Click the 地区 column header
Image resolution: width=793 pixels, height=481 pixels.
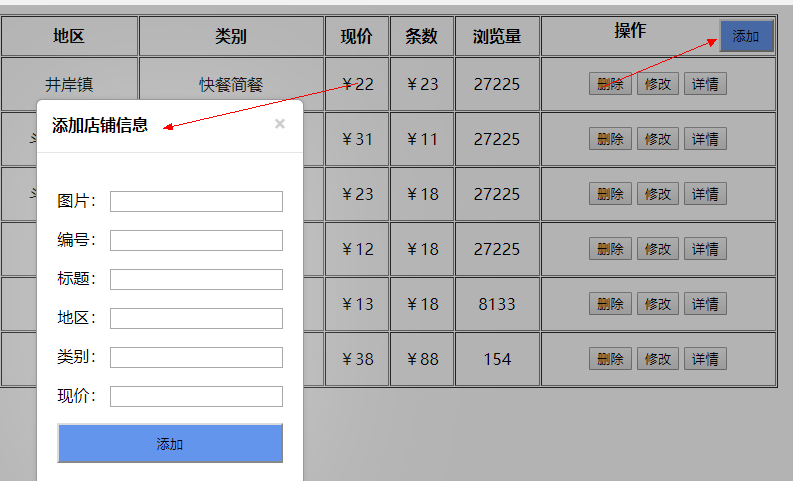[x=69, y=36]
